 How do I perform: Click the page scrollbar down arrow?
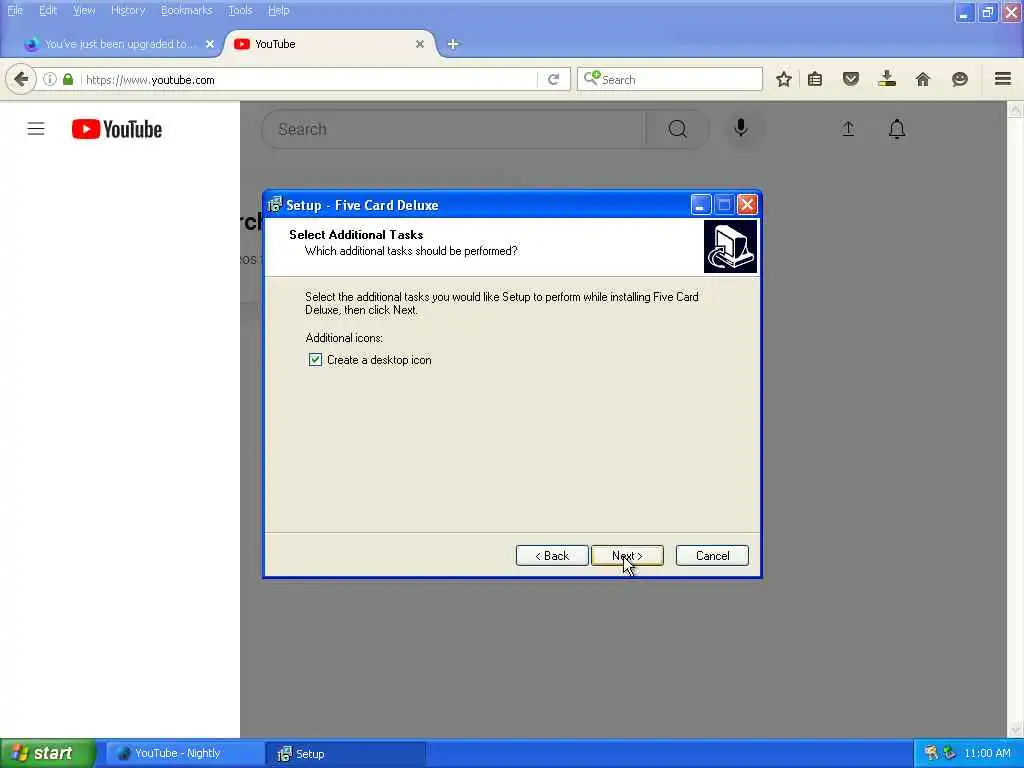1014,729
